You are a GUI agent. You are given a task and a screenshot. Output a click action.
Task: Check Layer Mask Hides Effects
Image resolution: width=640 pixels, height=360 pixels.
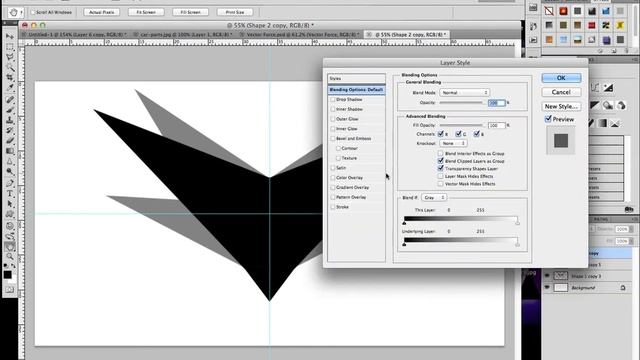pyautogui.click(x=440, y=176)
